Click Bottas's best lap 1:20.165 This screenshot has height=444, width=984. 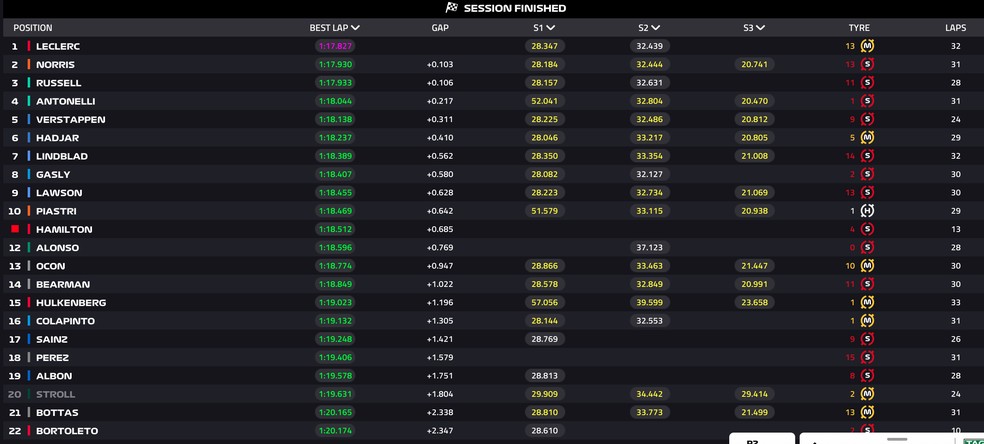[334, 412]
